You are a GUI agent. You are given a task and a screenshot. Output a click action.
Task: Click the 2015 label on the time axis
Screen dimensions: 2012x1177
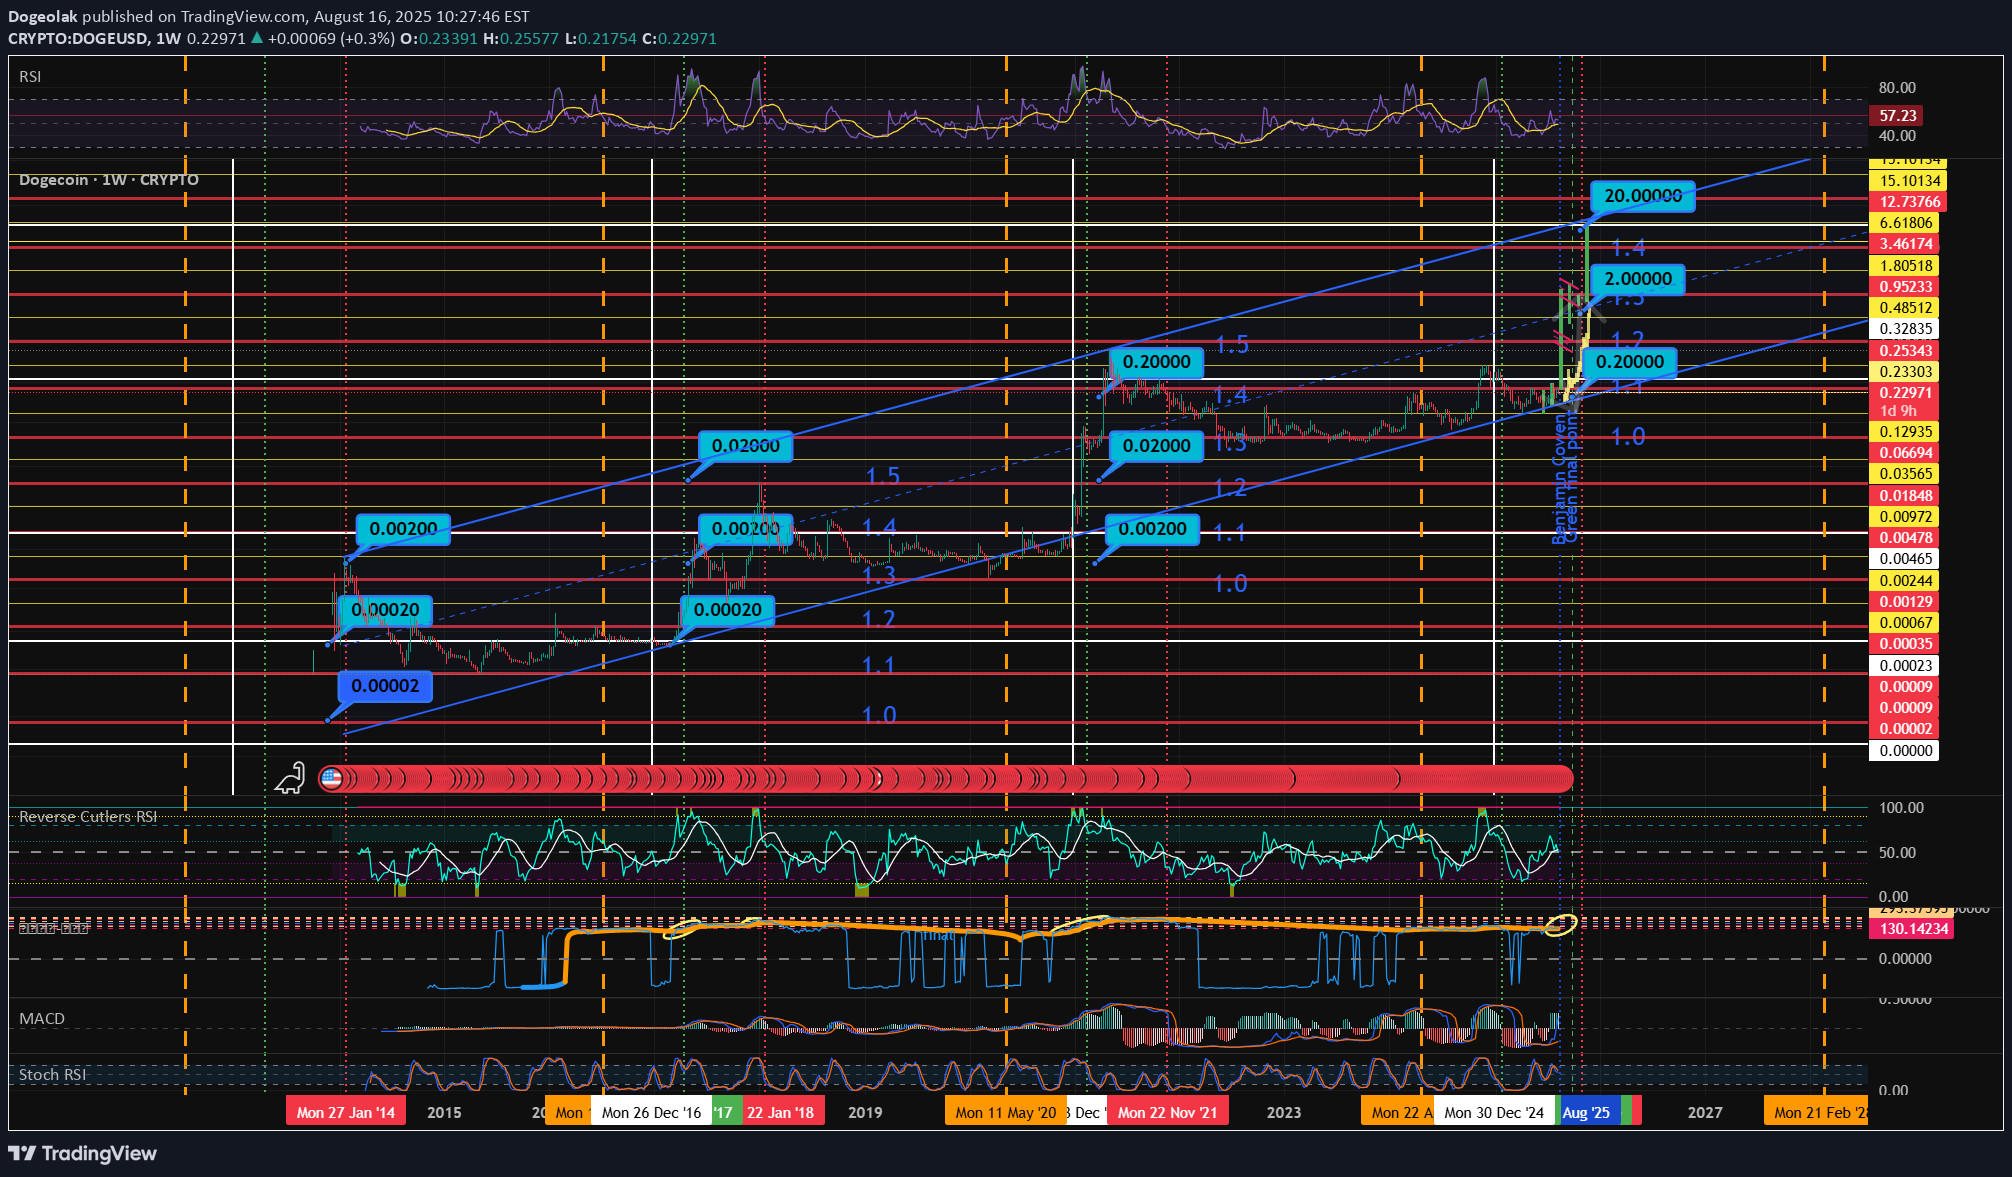click(444, 1112)
